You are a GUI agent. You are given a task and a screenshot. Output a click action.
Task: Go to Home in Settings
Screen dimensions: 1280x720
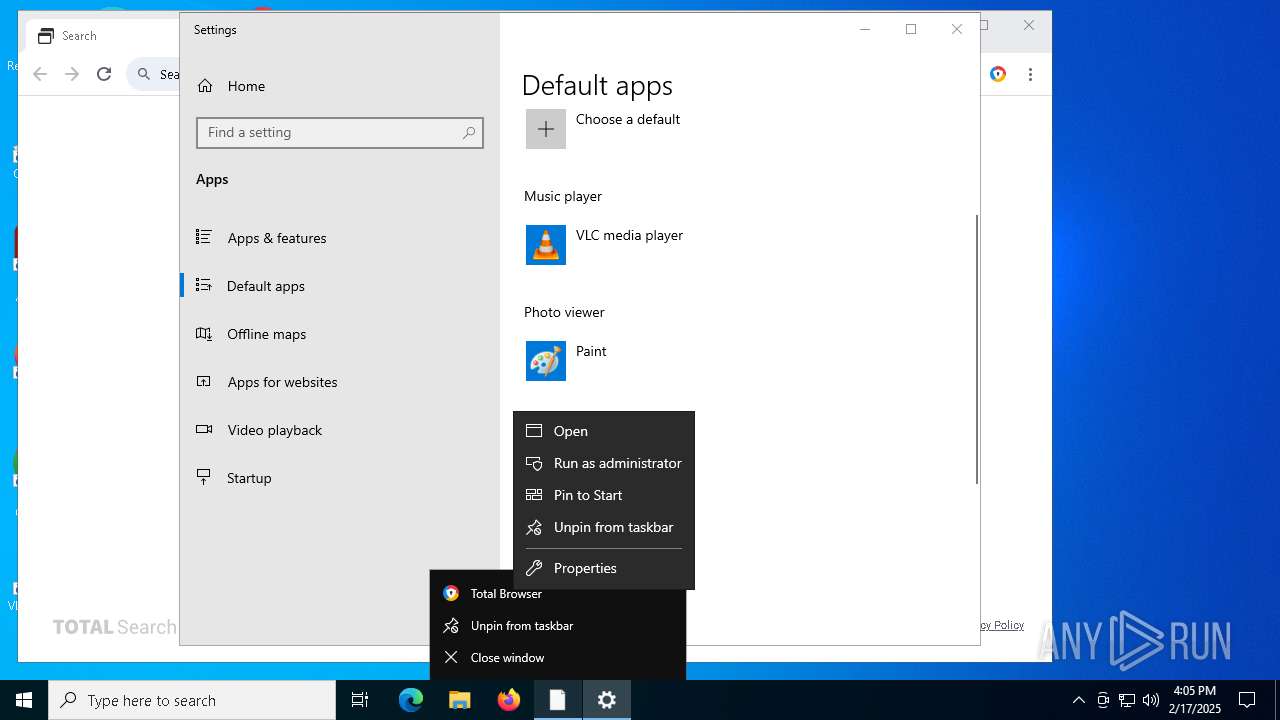[x=340, y=86]
